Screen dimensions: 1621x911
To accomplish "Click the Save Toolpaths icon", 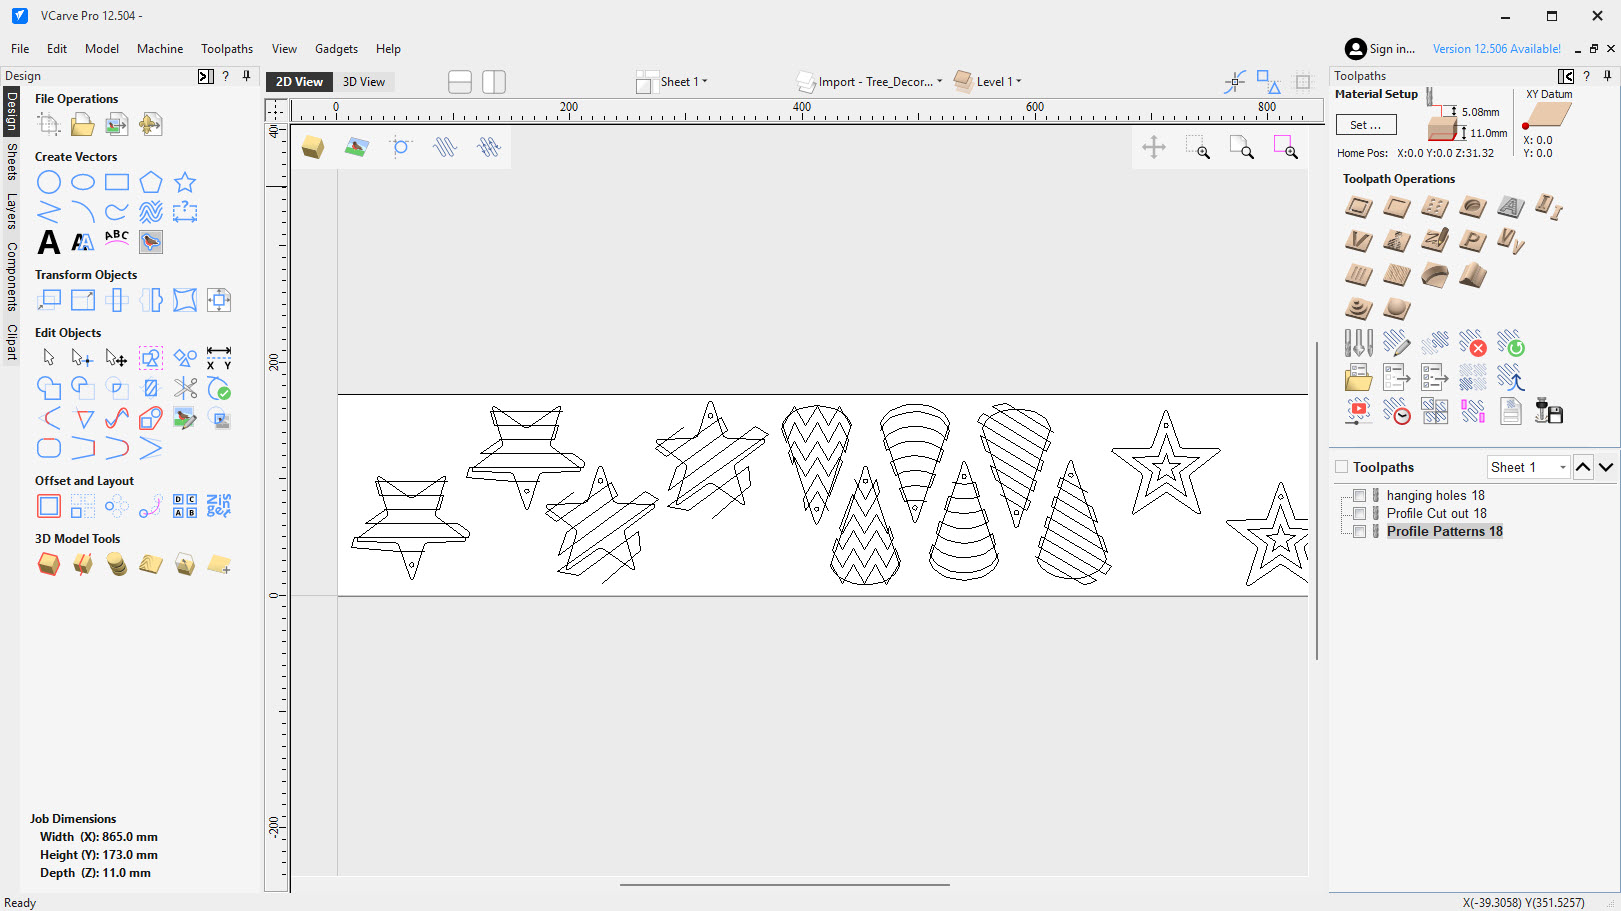I will point(1549,410).
